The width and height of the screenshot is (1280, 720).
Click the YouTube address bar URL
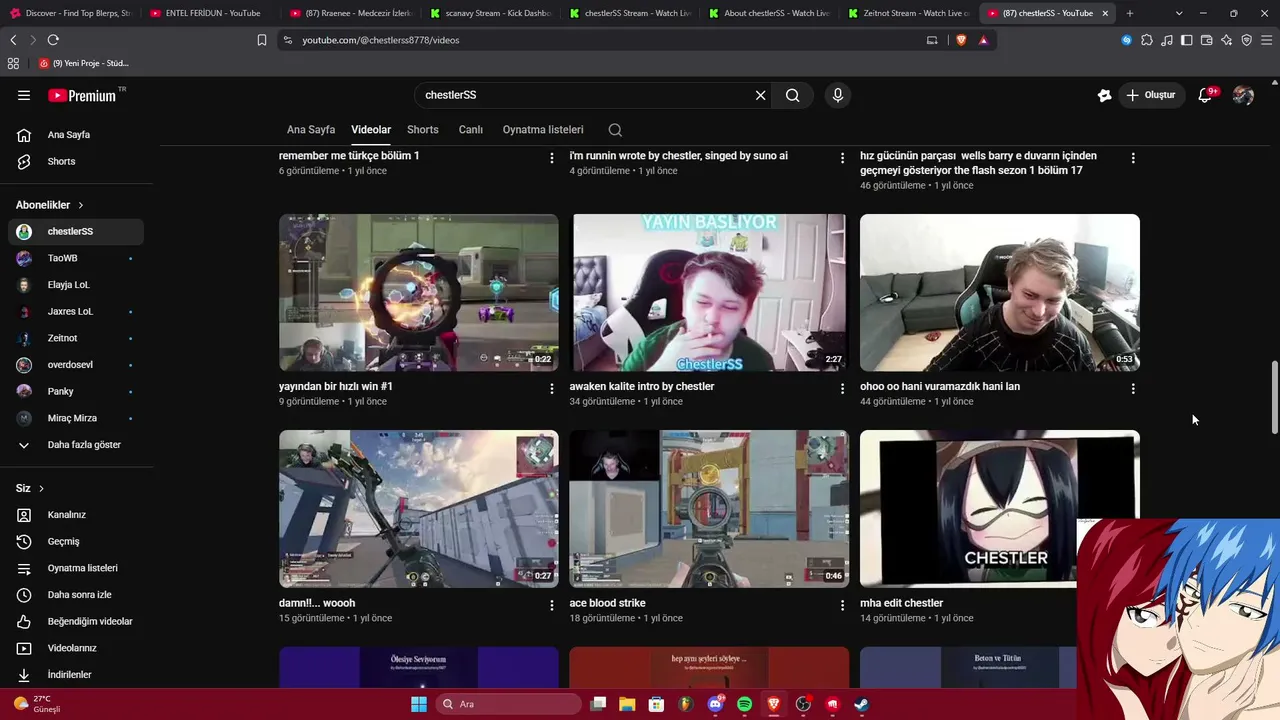(x=381, y=40)
